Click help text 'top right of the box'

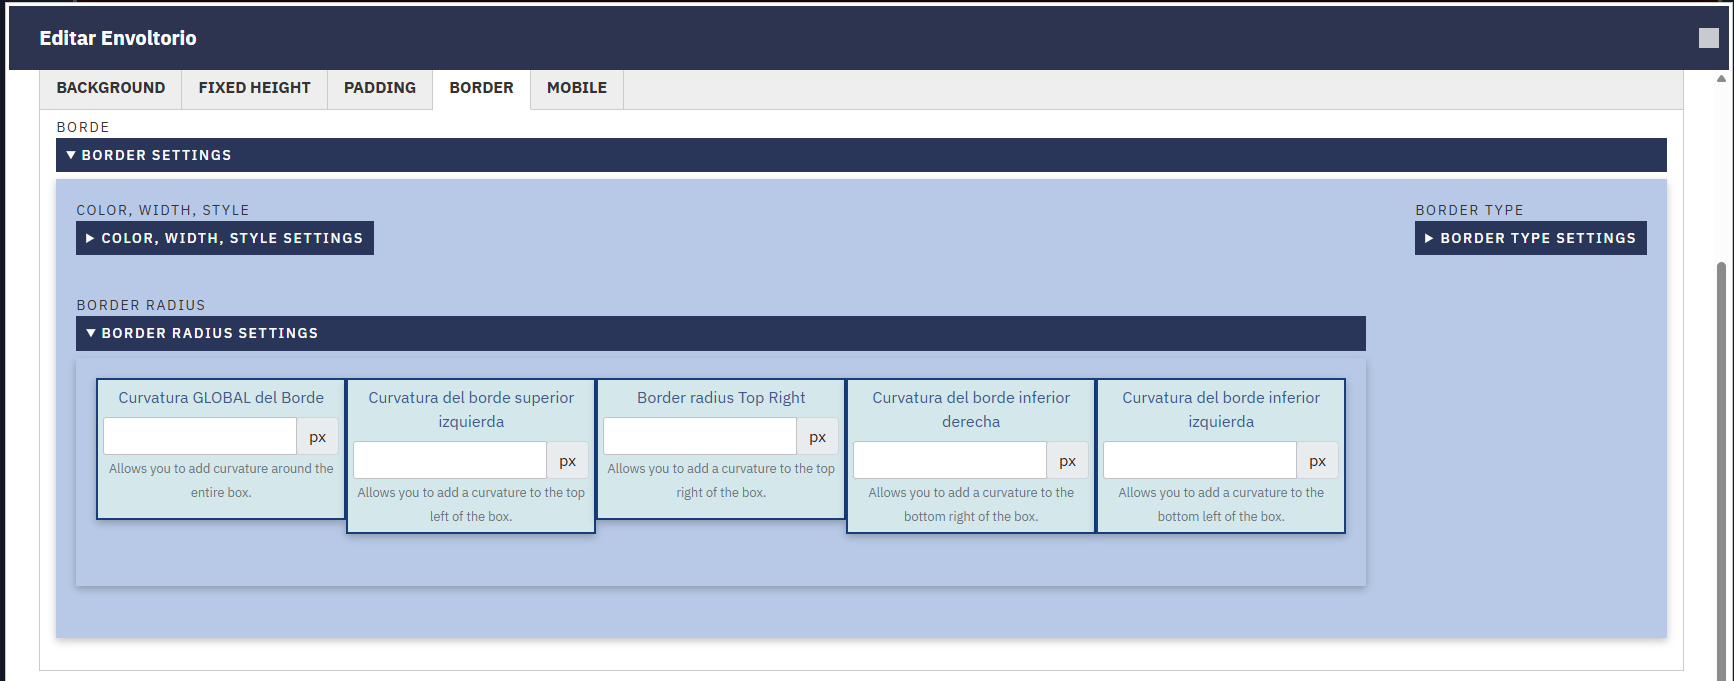click(721, 480)
